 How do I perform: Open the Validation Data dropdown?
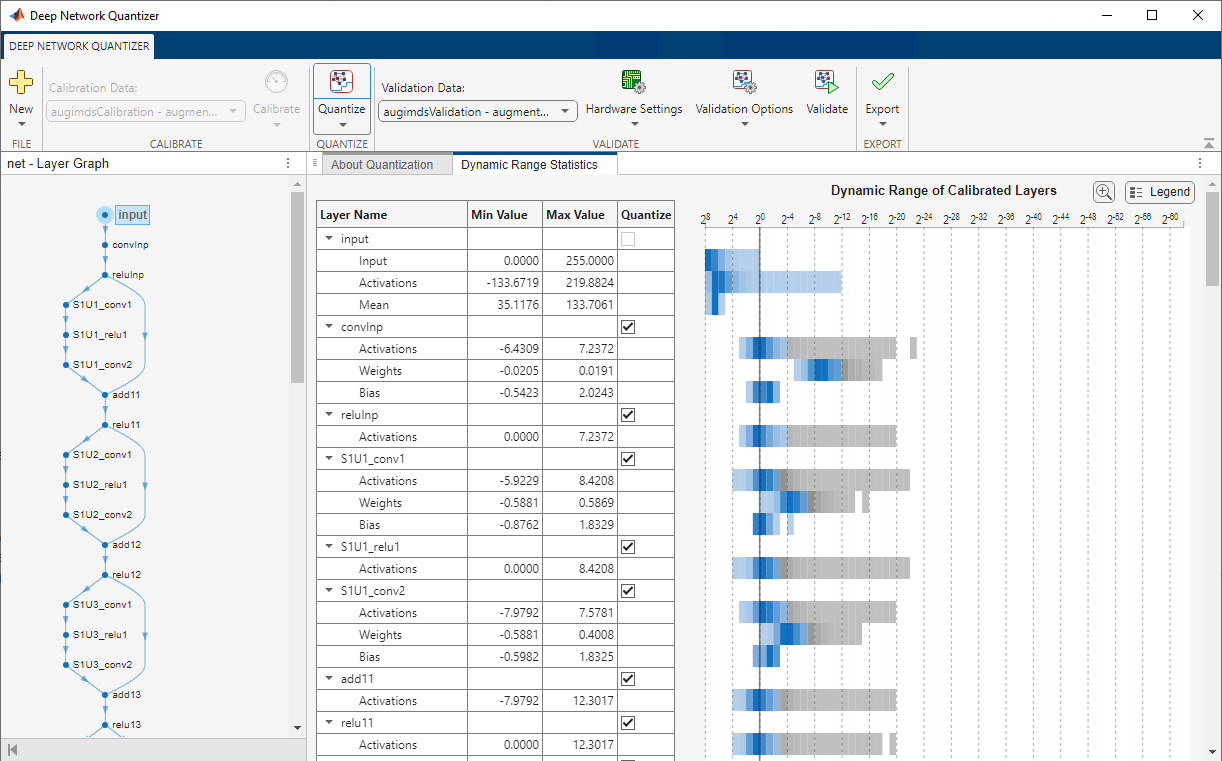point(478,112)
